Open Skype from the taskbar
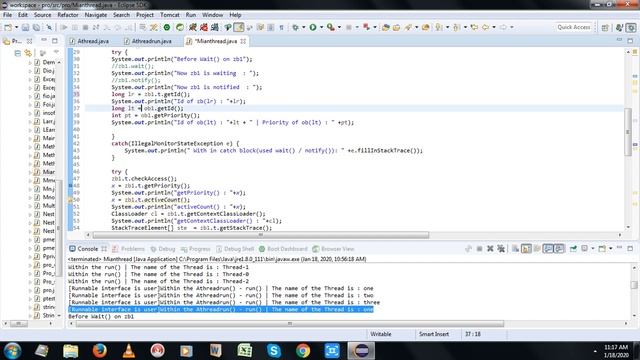Image resolution: width=640 pixels, height=360 pixels. (x=273, y=351)
